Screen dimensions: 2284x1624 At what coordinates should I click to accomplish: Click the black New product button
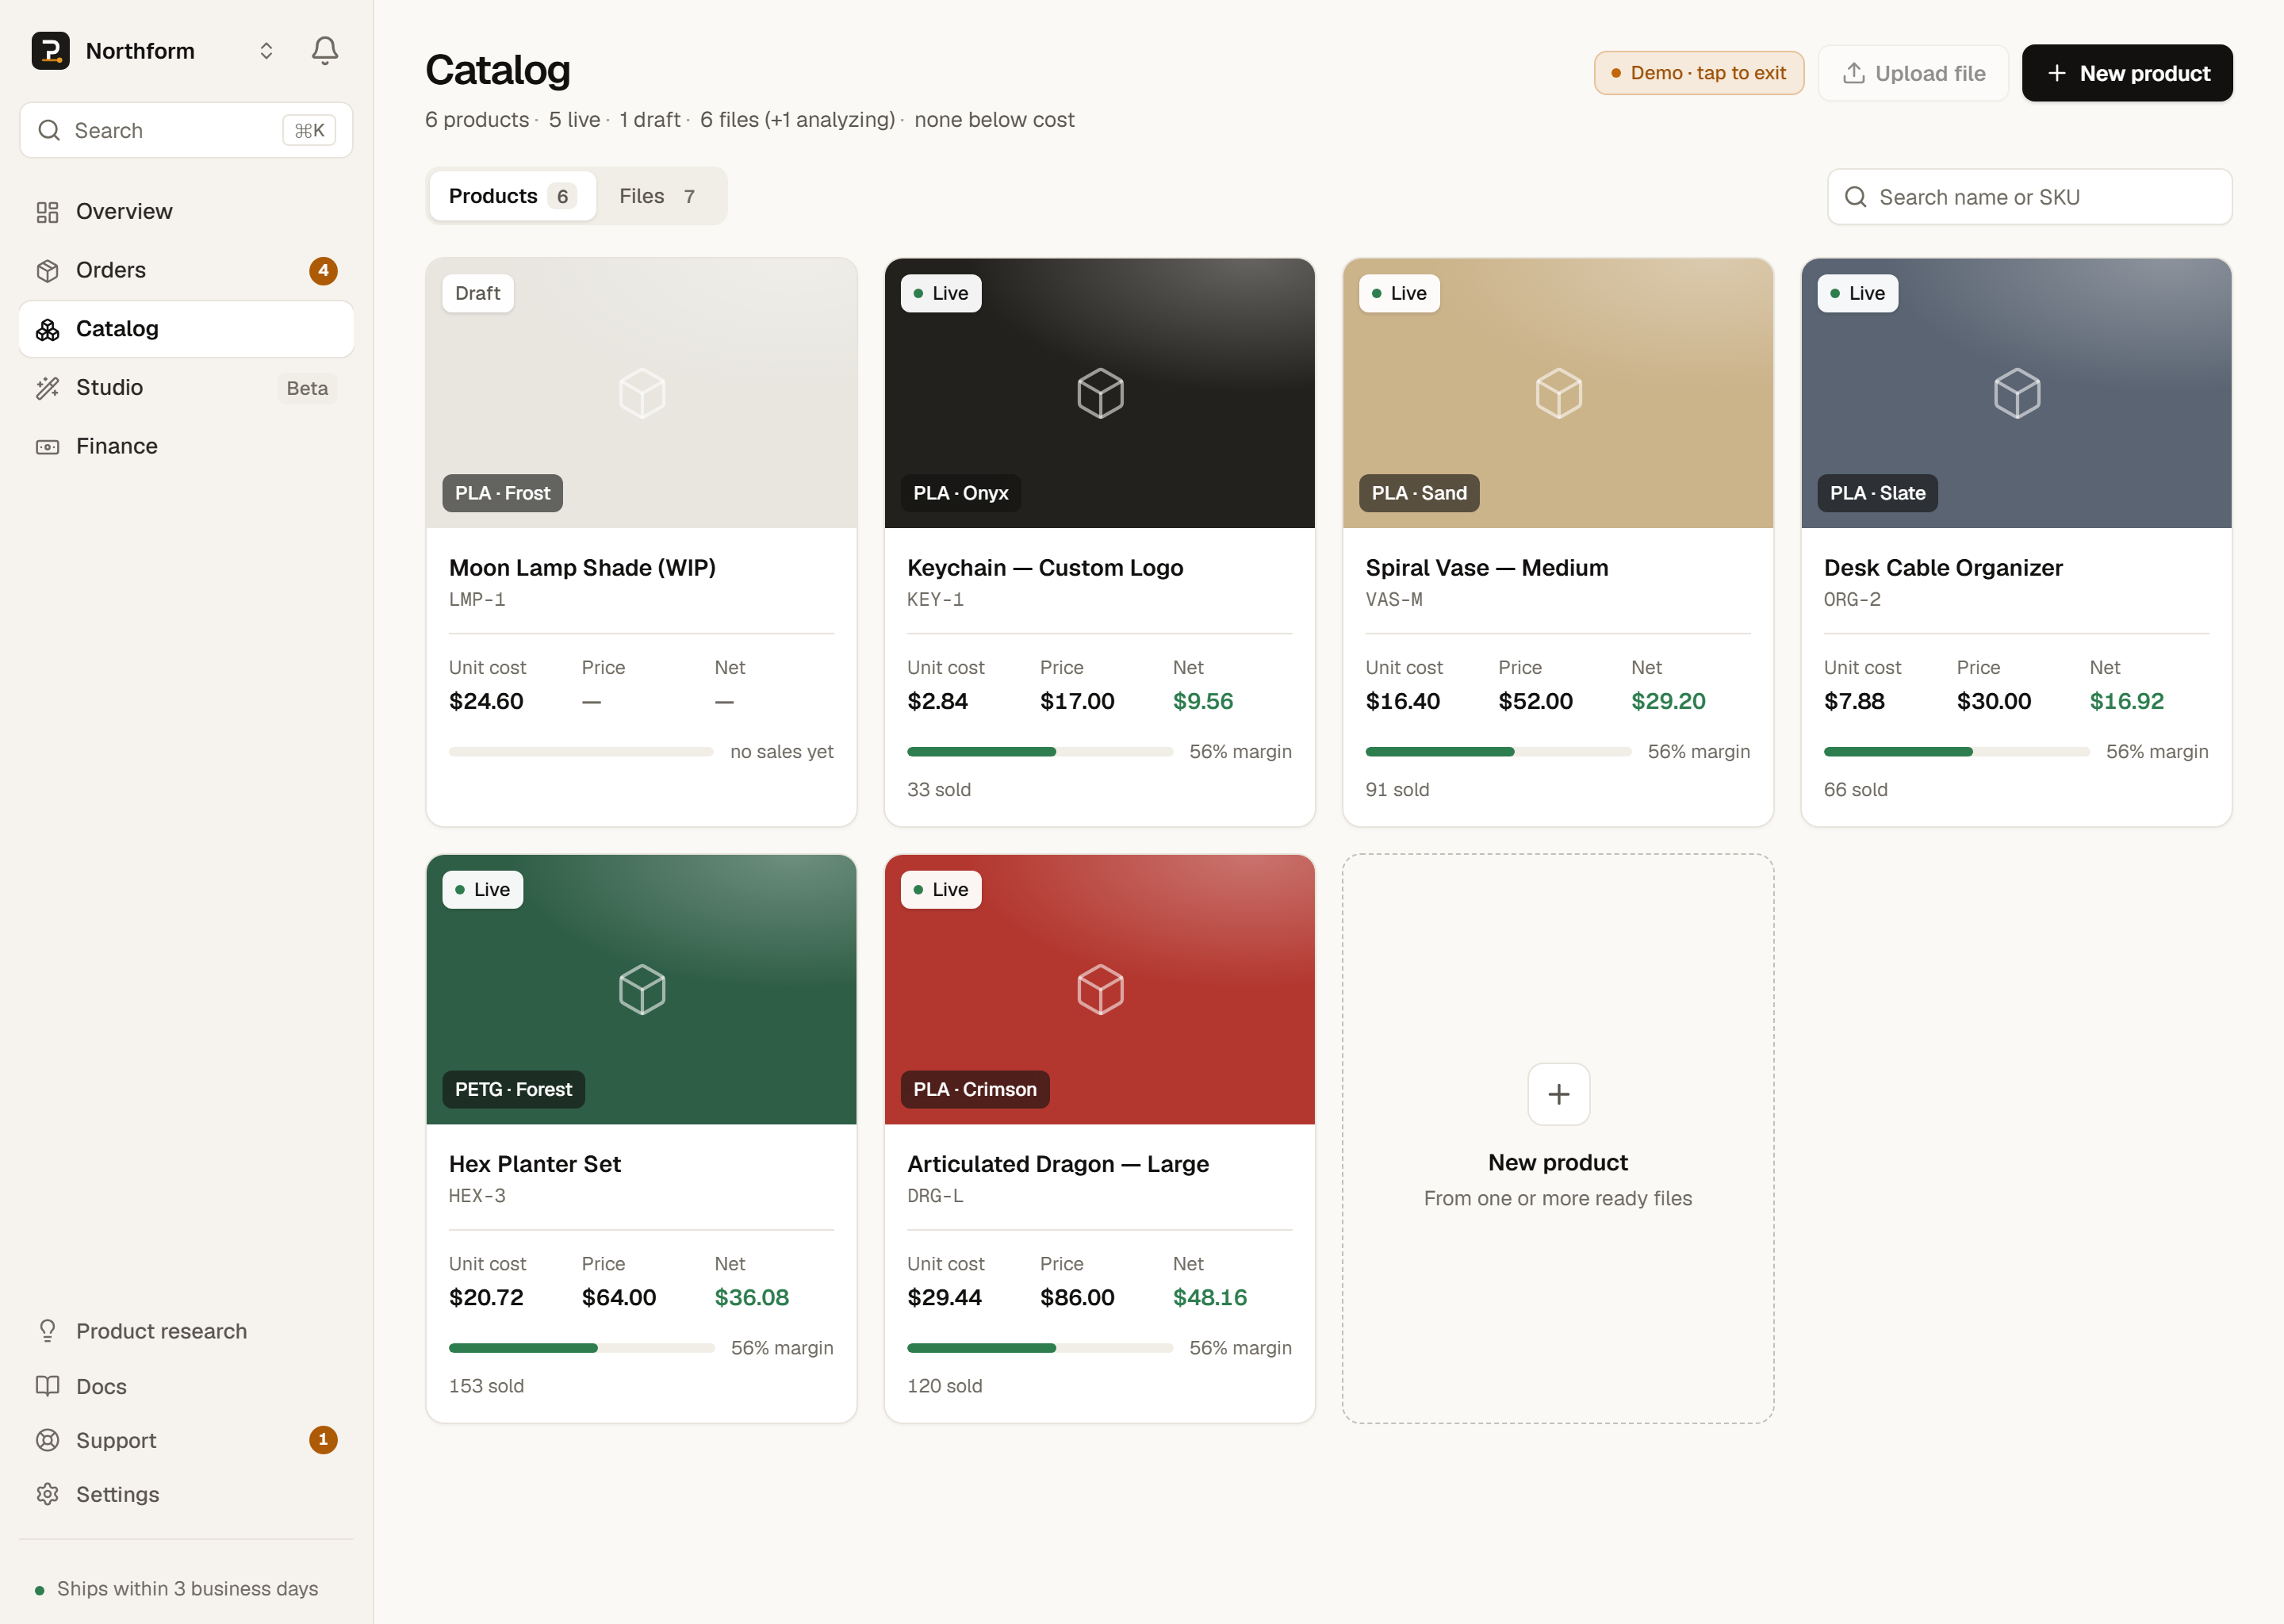pyautogui.click(x=2127, y=73)
